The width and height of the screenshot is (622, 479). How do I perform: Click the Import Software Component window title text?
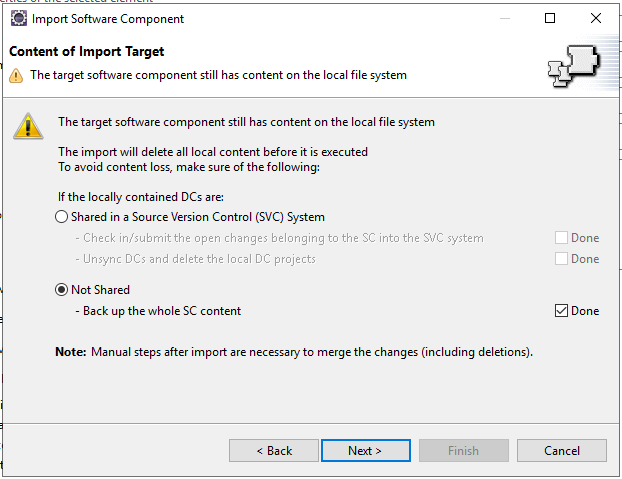click(x=108, y=19)
